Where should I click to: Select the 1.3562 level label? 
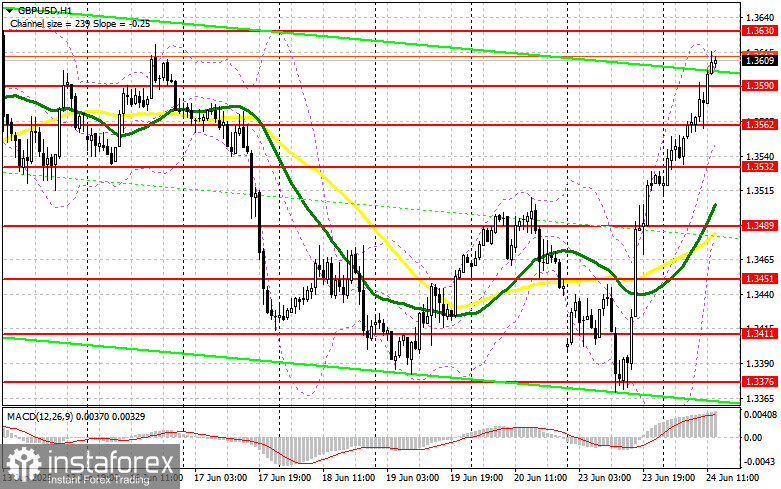point(759,124)
